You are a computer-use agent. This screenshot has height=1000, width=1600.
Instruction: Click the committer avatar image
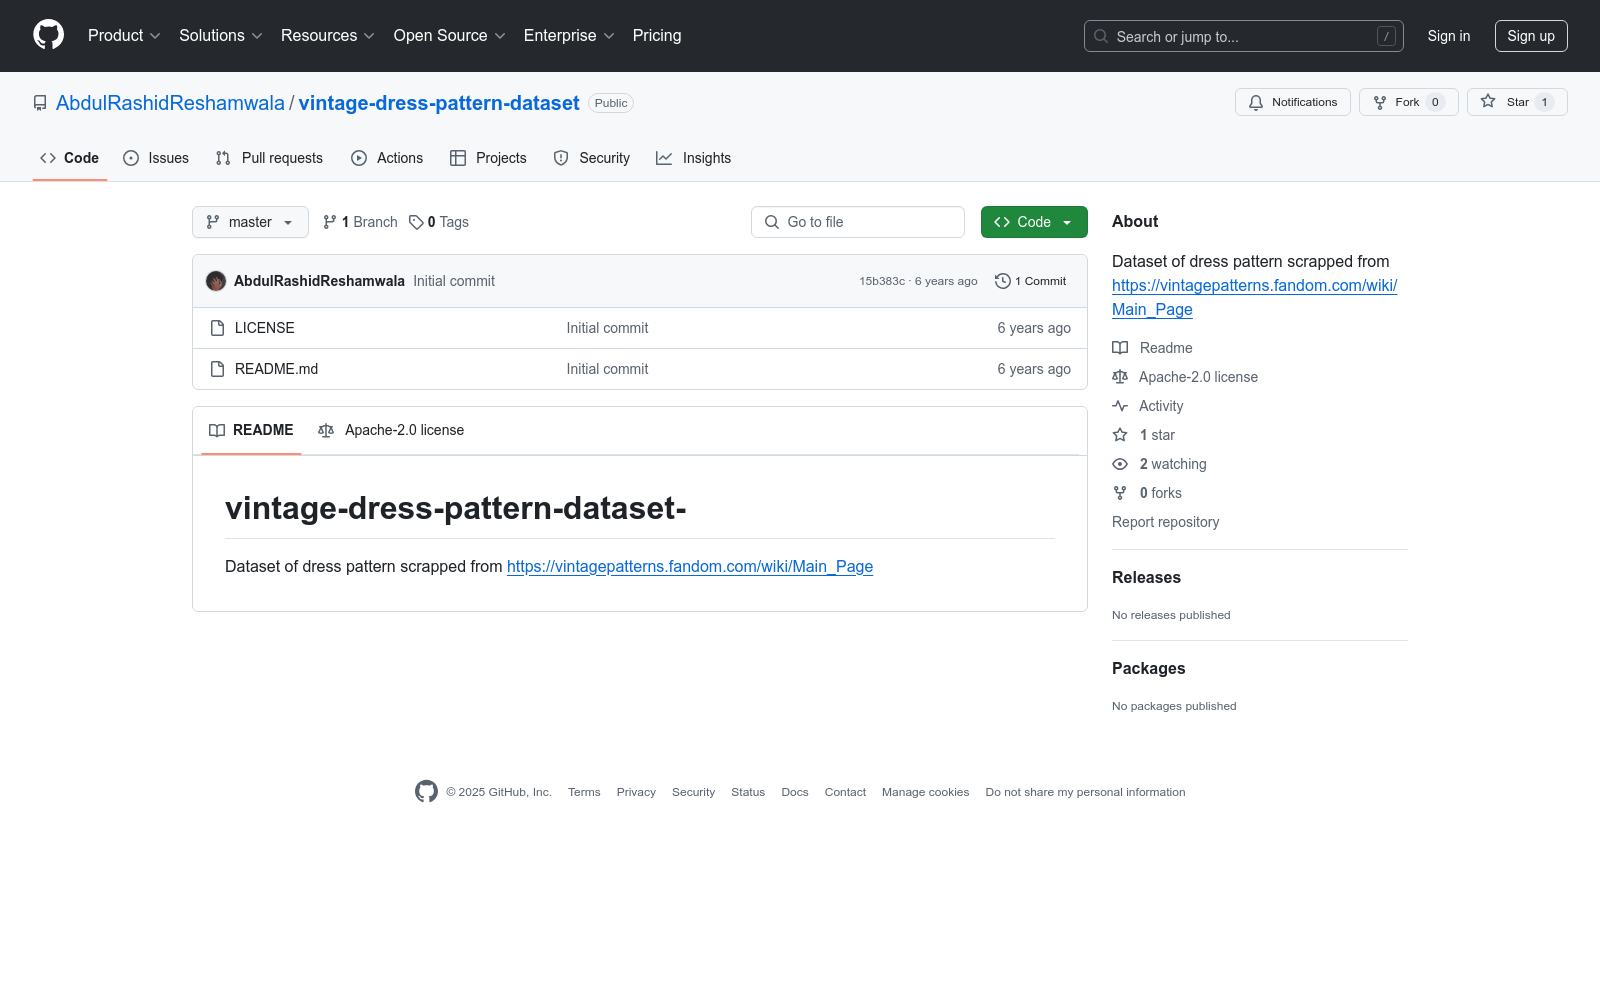click(x=216, y=281)
